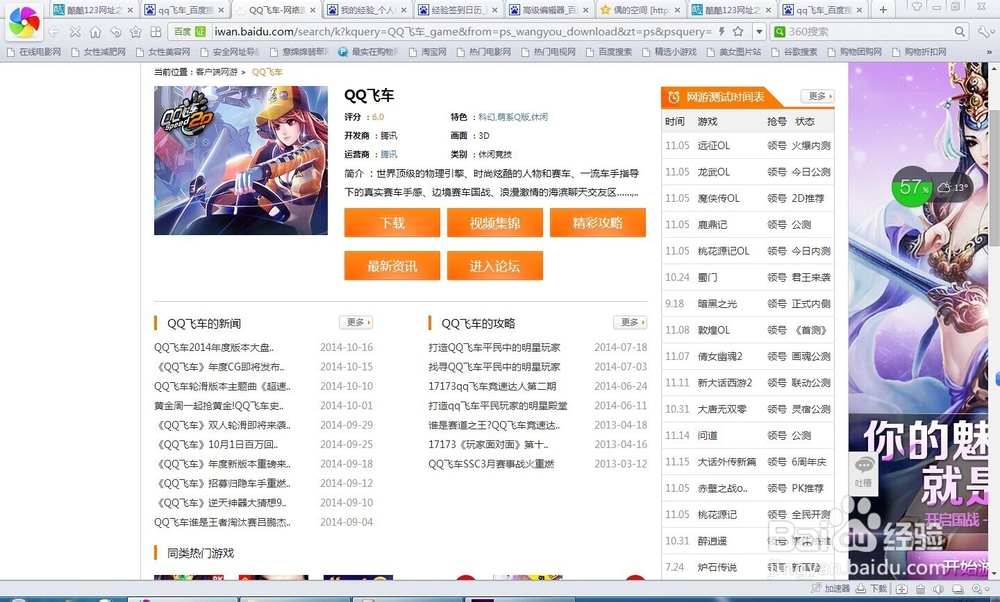Open the 科幻,萌系Q版,休闲 feature tag link
This screenshot has height=602, width=1000.
(513, 117)
